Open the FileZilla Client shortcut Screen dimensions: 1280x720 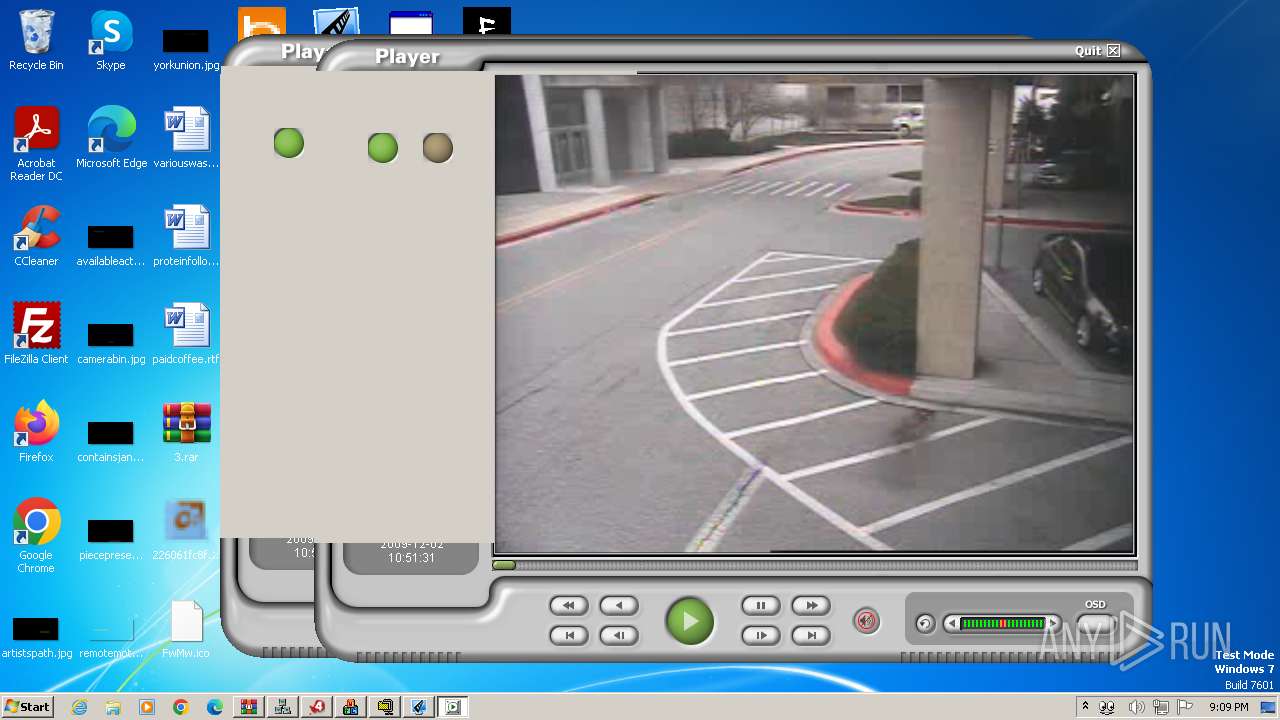[x=36, y=334]
